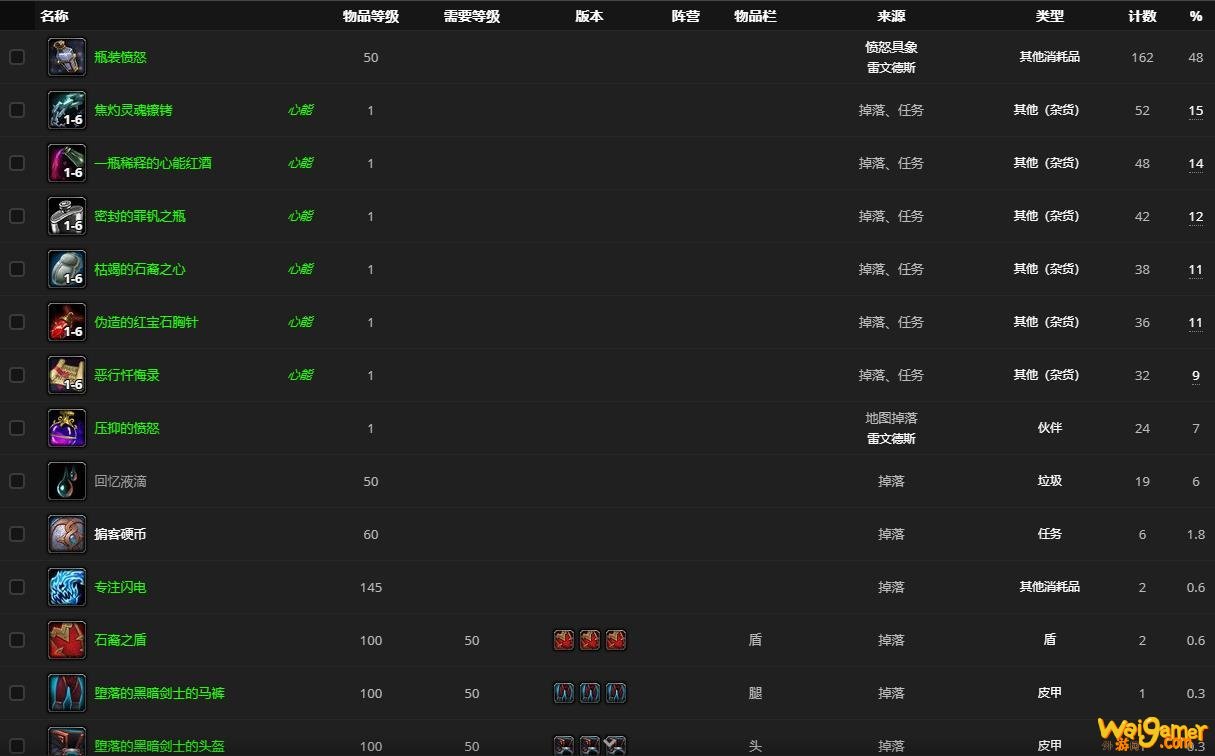Screen dimensions: 1215x756
Task: Check the box for 恶行忏悔录
Action: (x=17, y=375)
